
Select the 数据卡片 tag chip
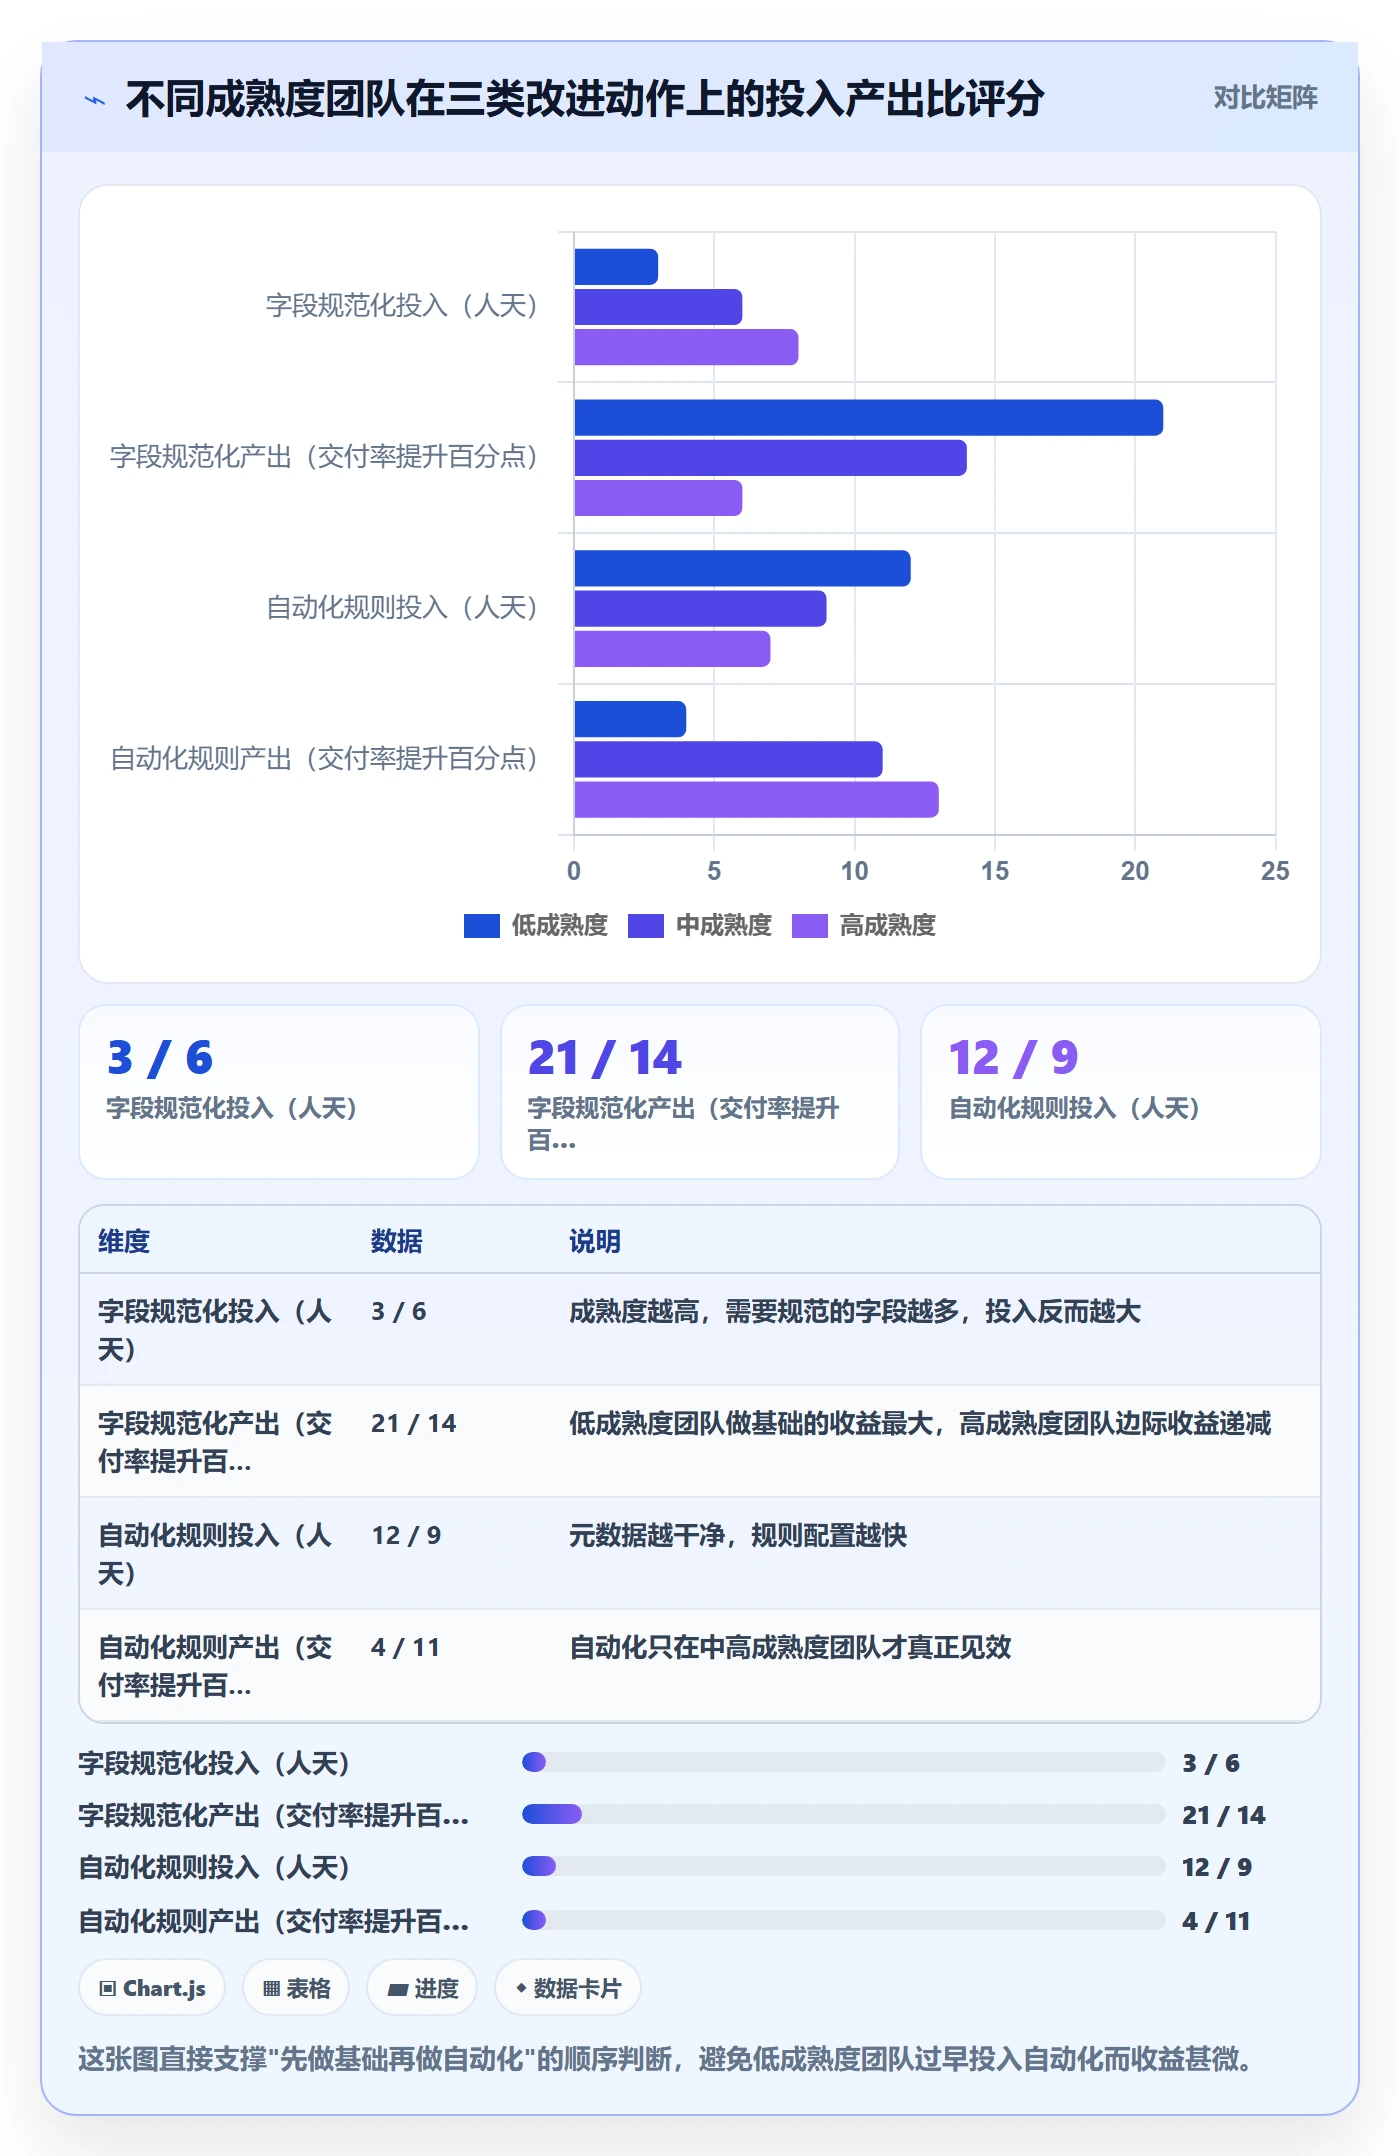click(x=567, y=1988)
